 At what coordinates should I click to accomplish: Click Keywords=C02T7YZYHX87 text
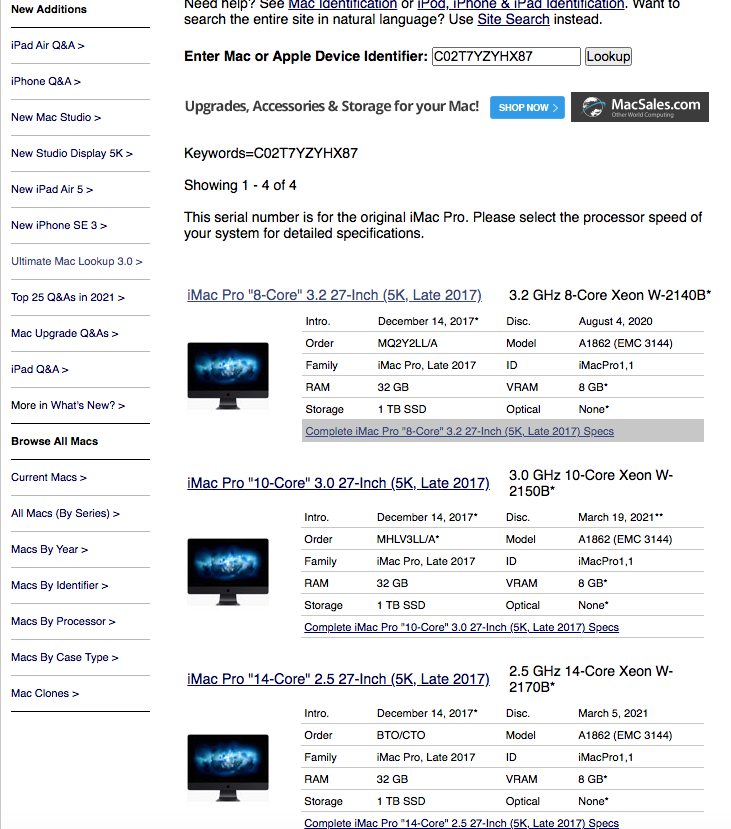[x=271, y=153]
